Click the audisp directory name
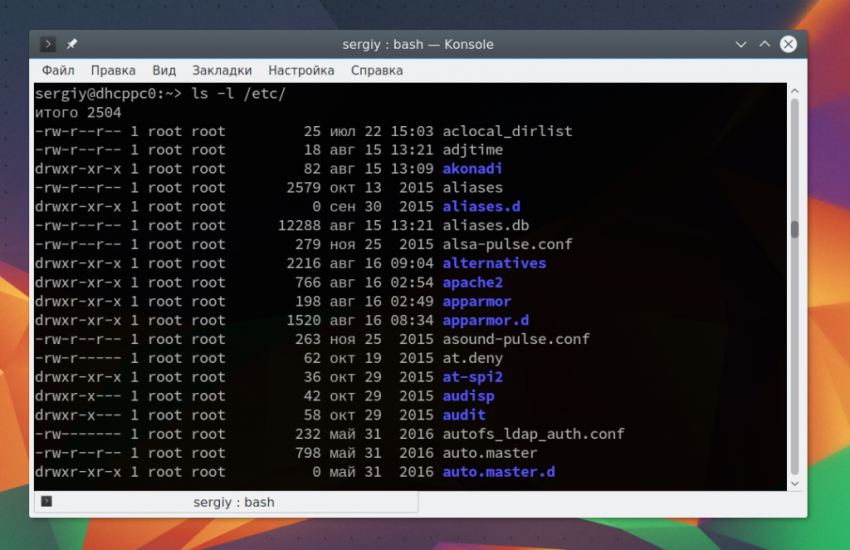Screen dimensions: 850x550 (468, 396)
